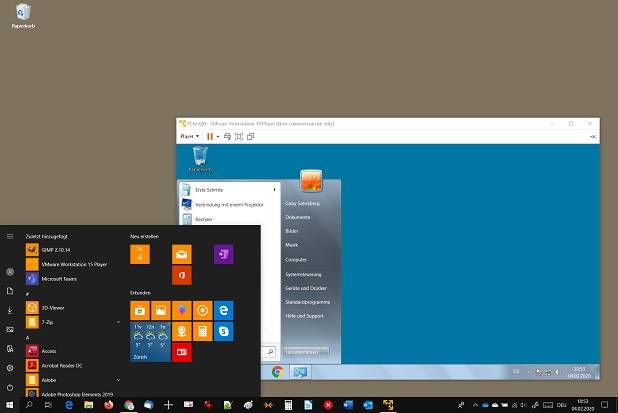Viewport: 618px width, 413px height.
Task: Open the Edge tile in start menu
Action: (223, 311)
